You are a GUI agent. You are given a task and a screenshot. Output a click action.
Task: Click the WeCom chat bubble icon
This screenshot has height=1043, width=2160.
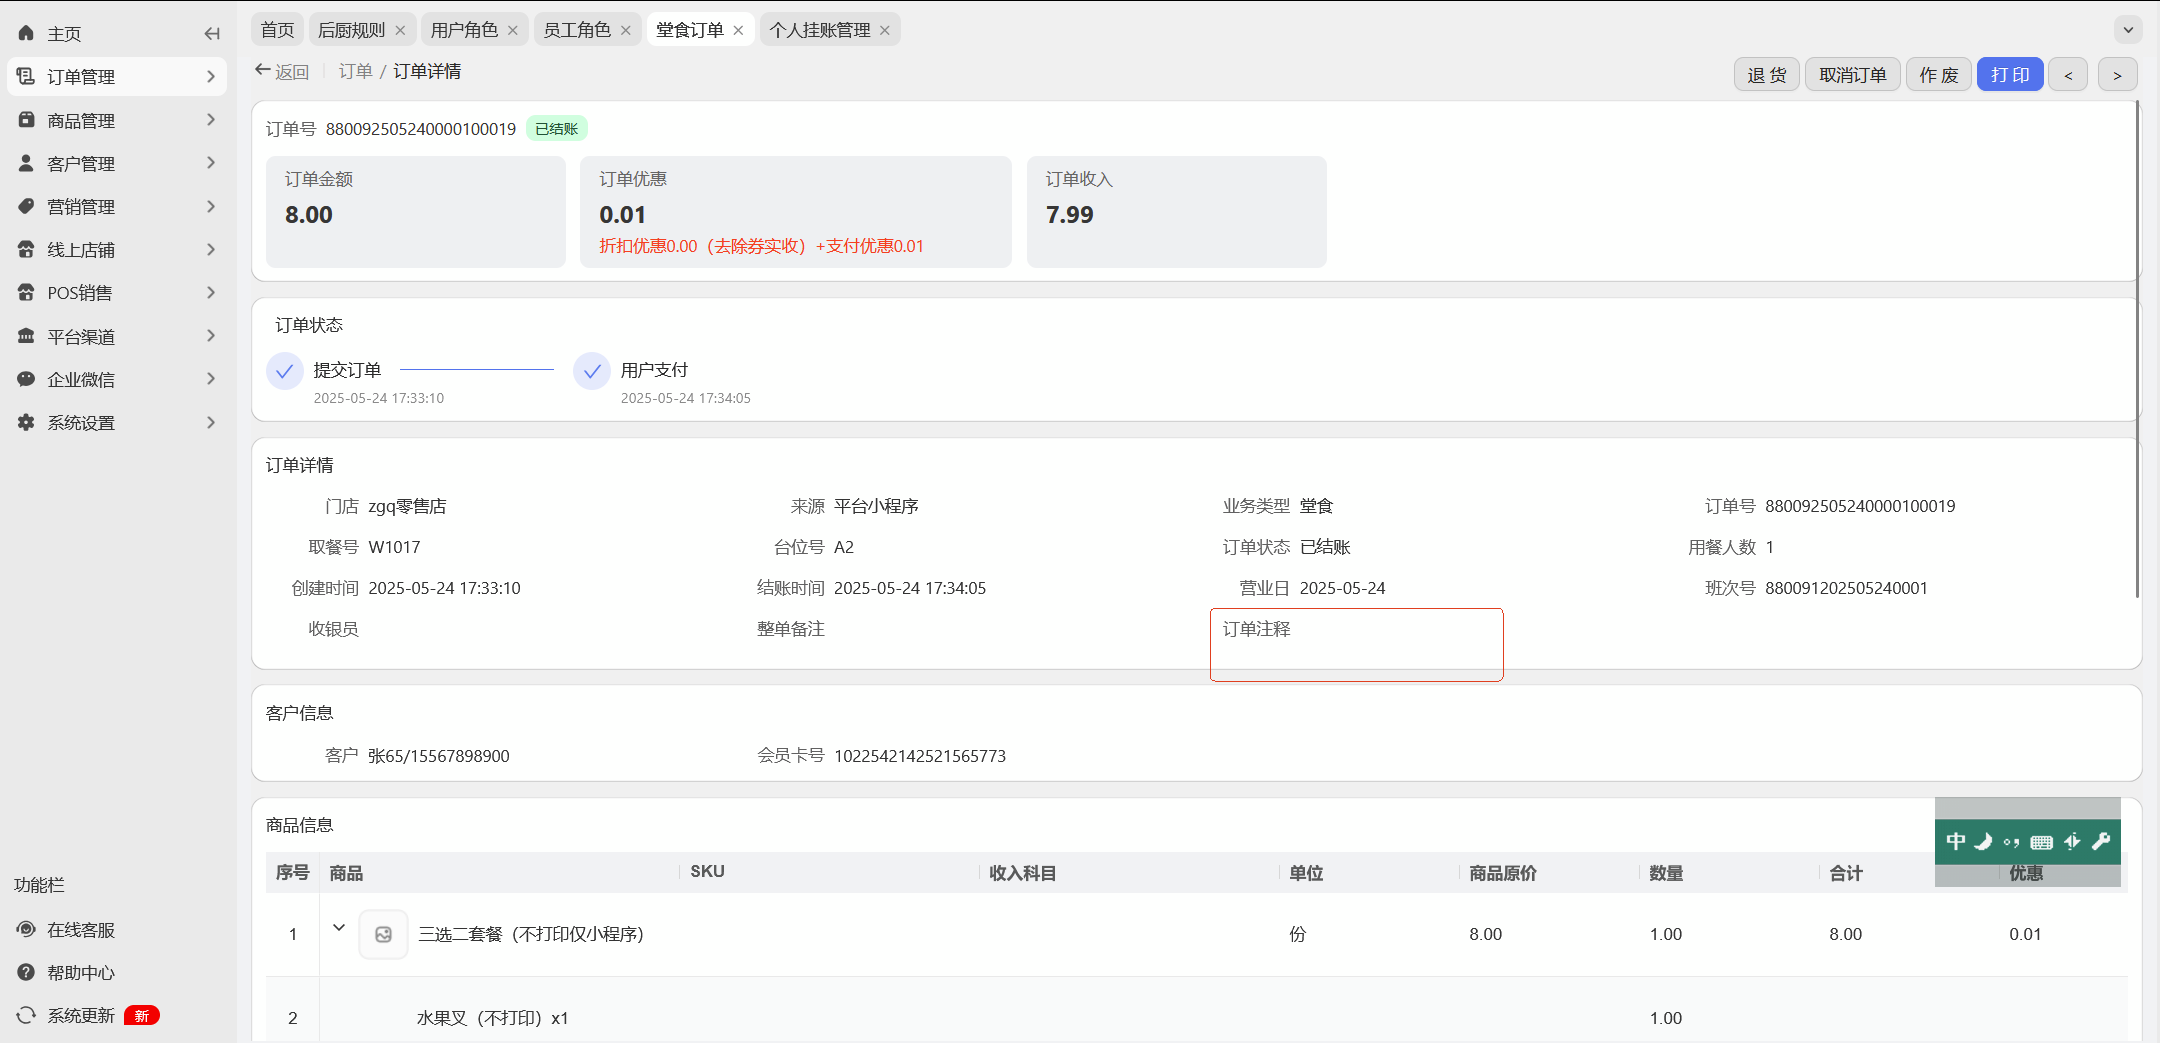(x=26, y=379)
